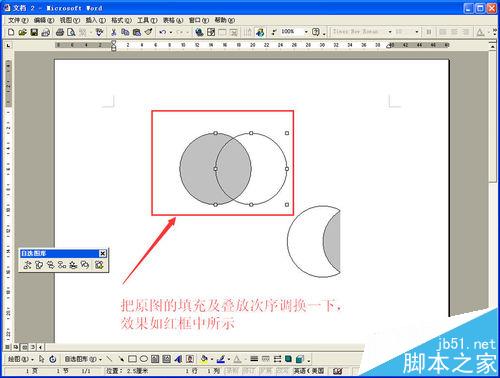The height and width of the screenshot is (378, 500).
Task: Click the tab alignment selector at ruler corner
Action: tap(8, 45)
